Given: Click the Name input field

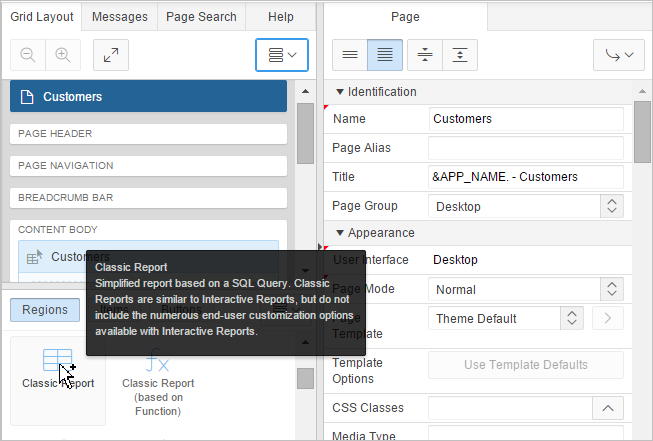Looking at the screenshot, I should point(526,119).
